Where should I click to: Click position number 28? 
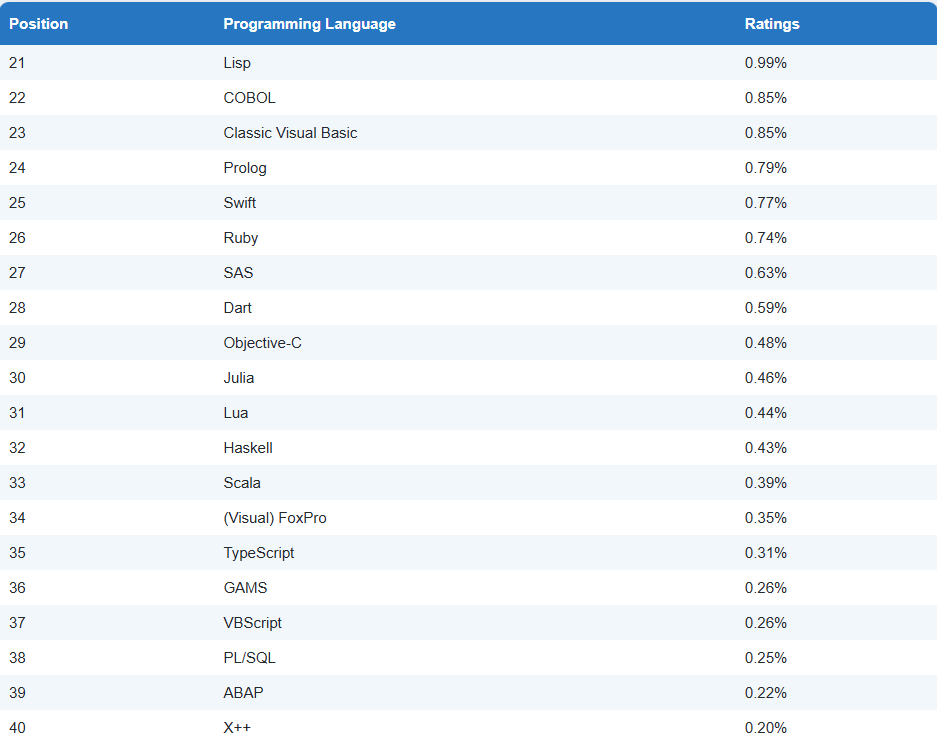tap(17, 308)
